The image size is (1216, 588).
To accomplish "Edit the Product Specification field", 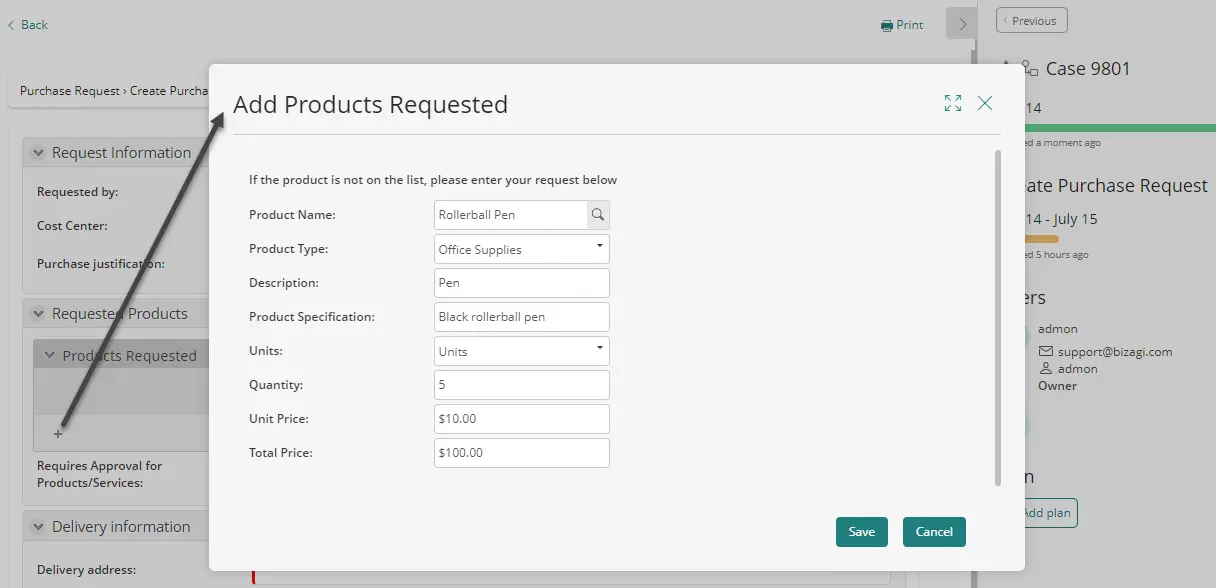I will click(x=522, y=317).
